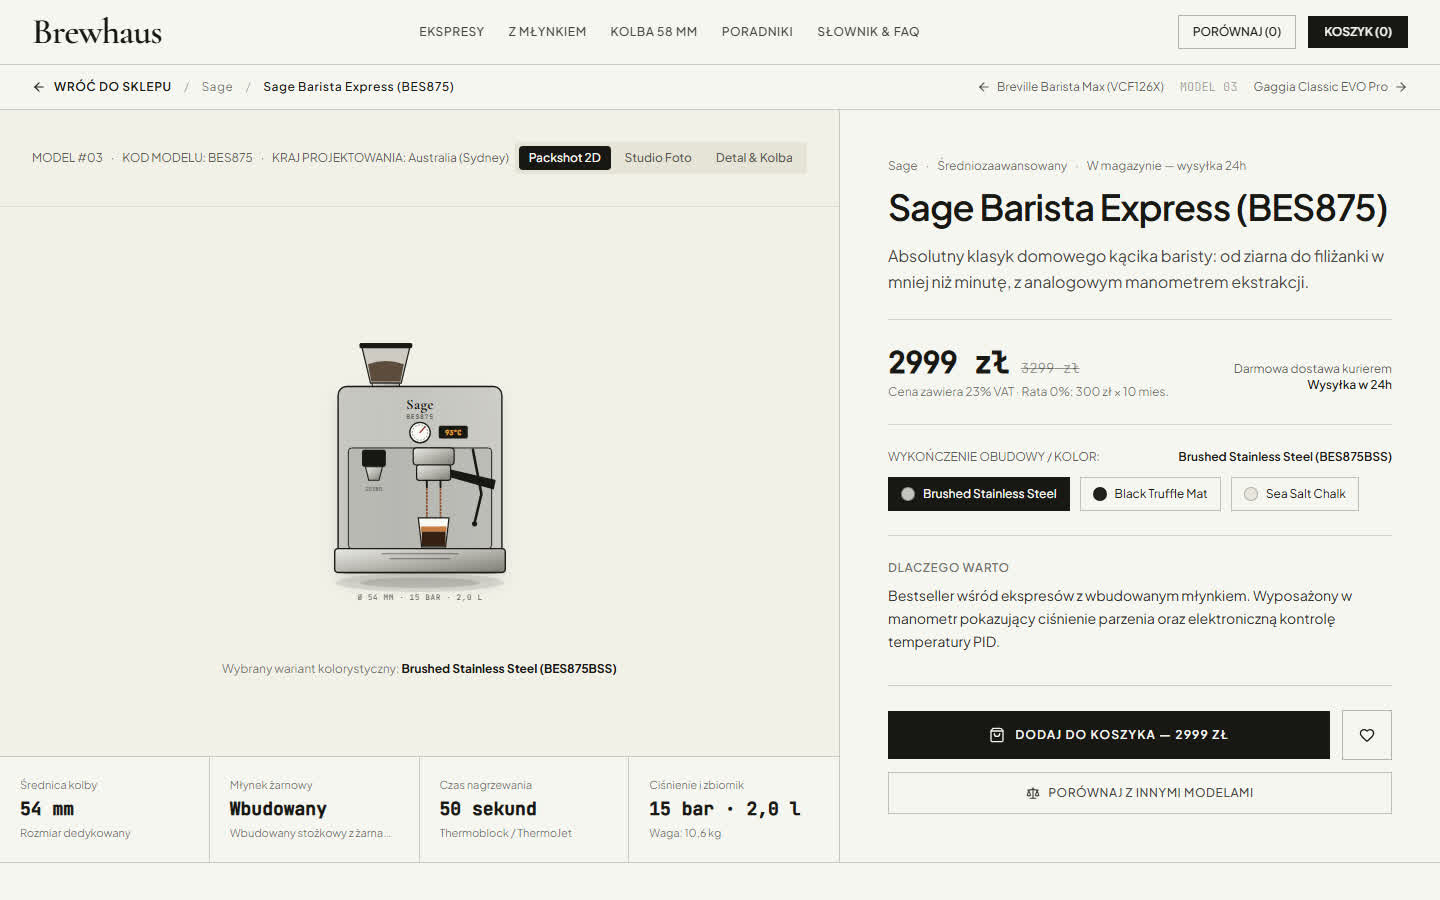Open Kolba 58 mm menu item
The width and height of the screenshot is (1440, 900).
point(654,32)
